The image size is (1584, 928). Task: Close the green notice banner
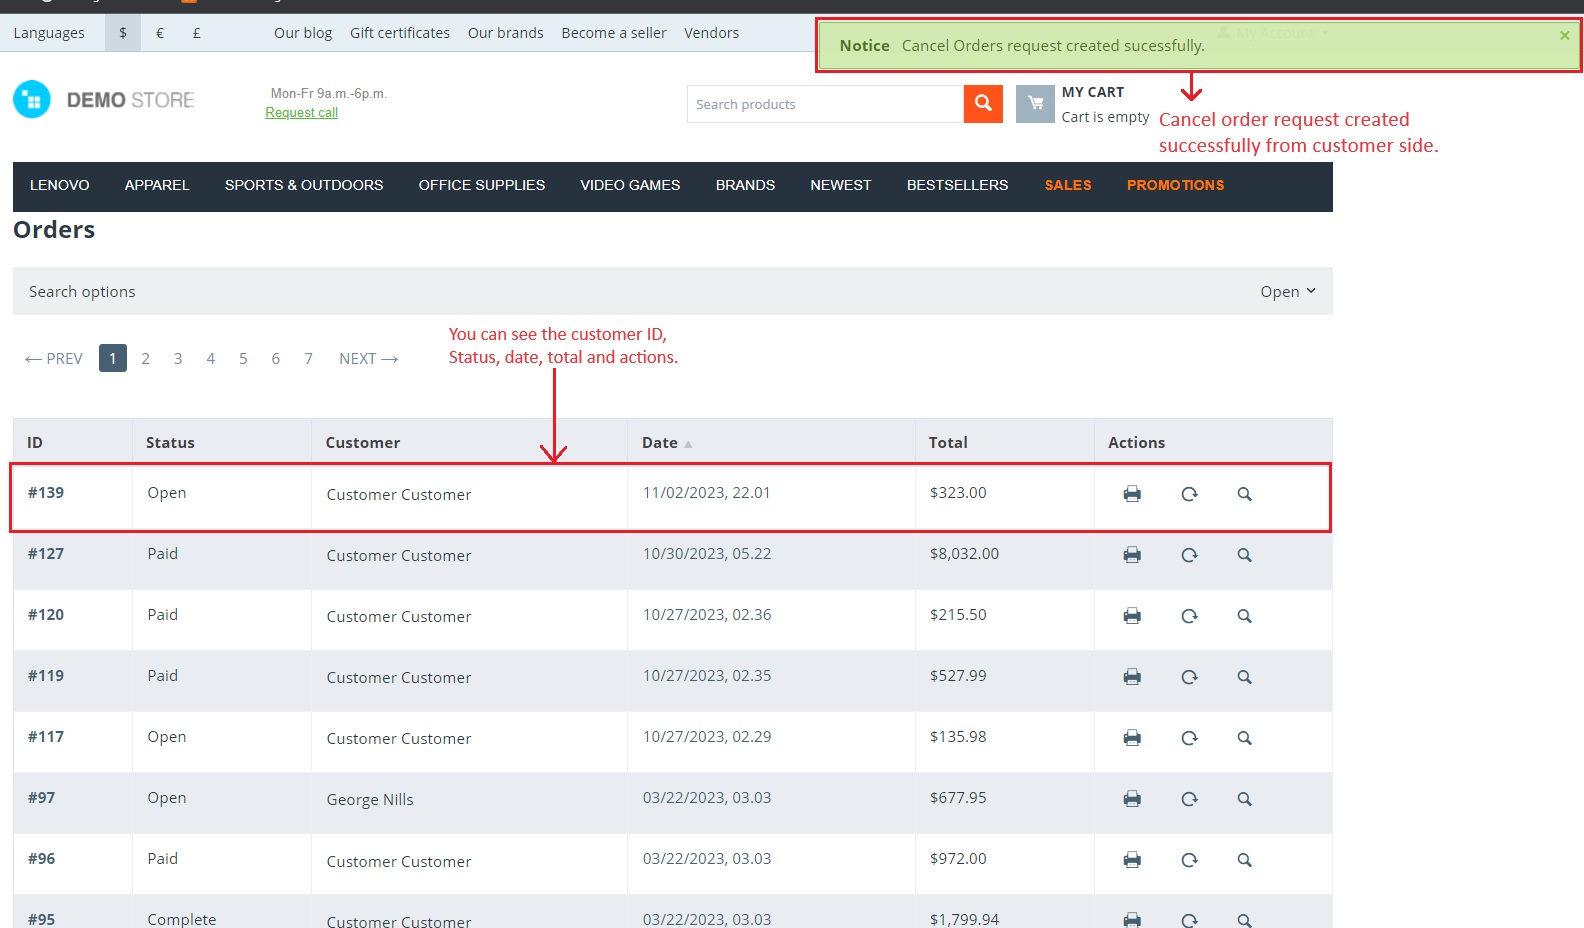tap(1564, 35)
